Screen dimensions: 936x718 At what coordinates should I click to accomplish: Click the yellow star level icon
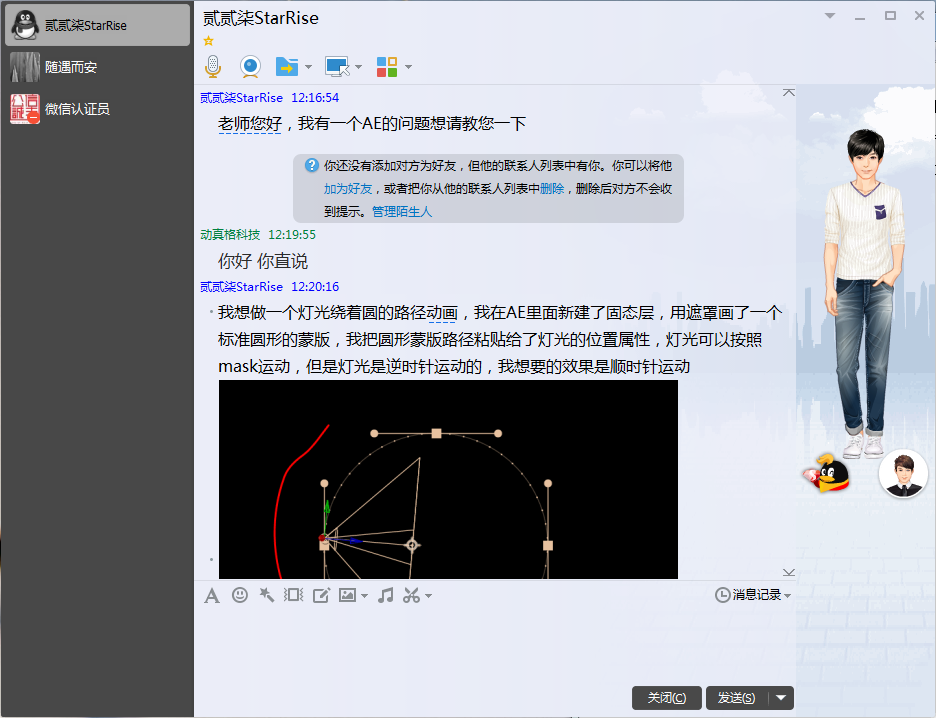point(208,41)
